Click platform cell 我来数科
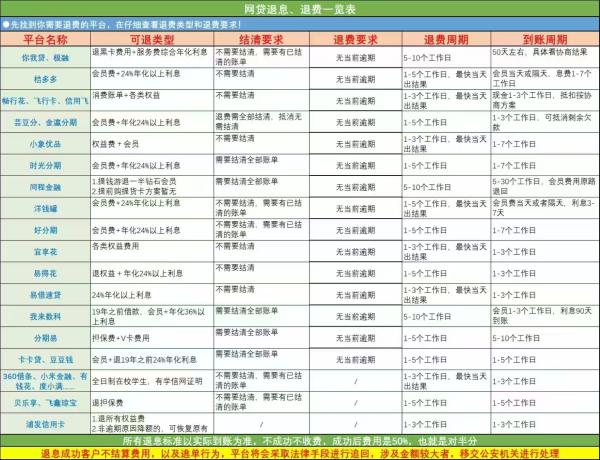Image resolution: width=600 pixels, height=460 pixels. pos(45,316)
